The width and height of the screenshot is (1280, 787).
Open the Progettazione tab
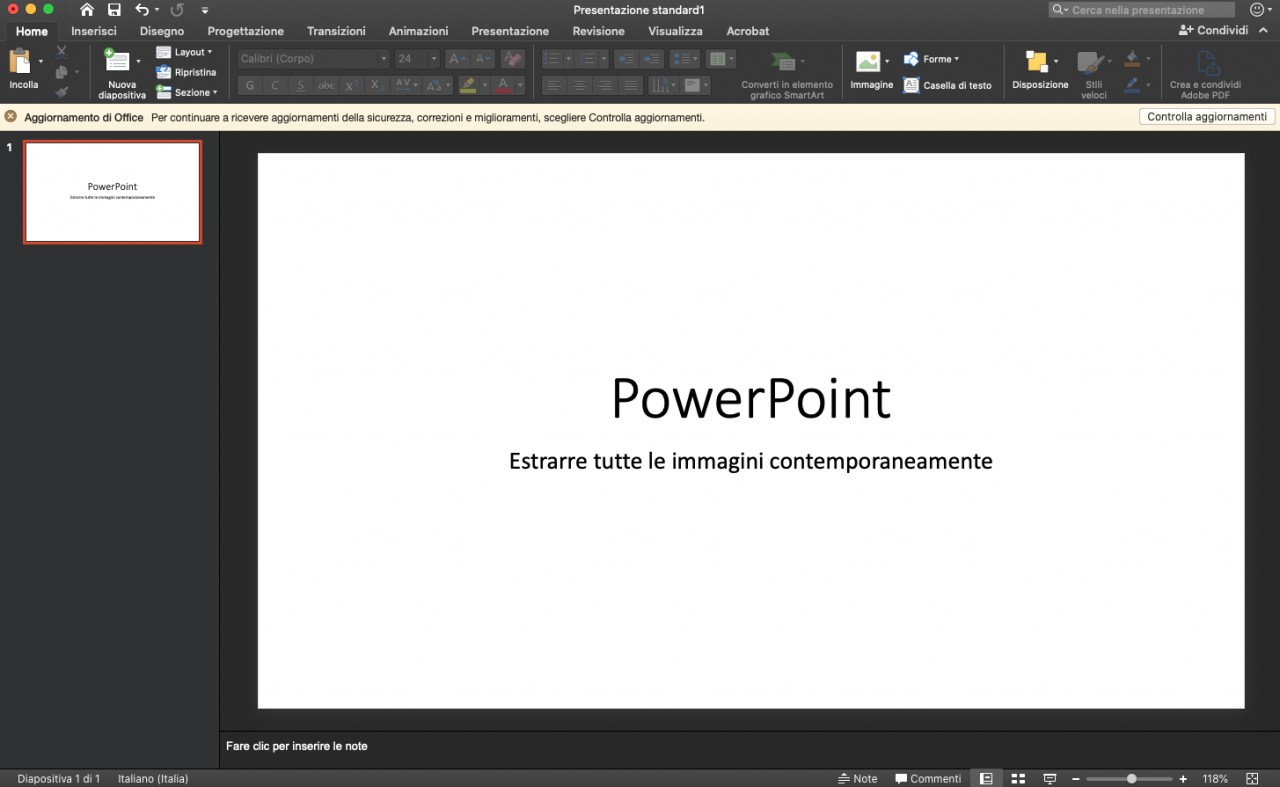pyautogui.click(x=246, y=31)
